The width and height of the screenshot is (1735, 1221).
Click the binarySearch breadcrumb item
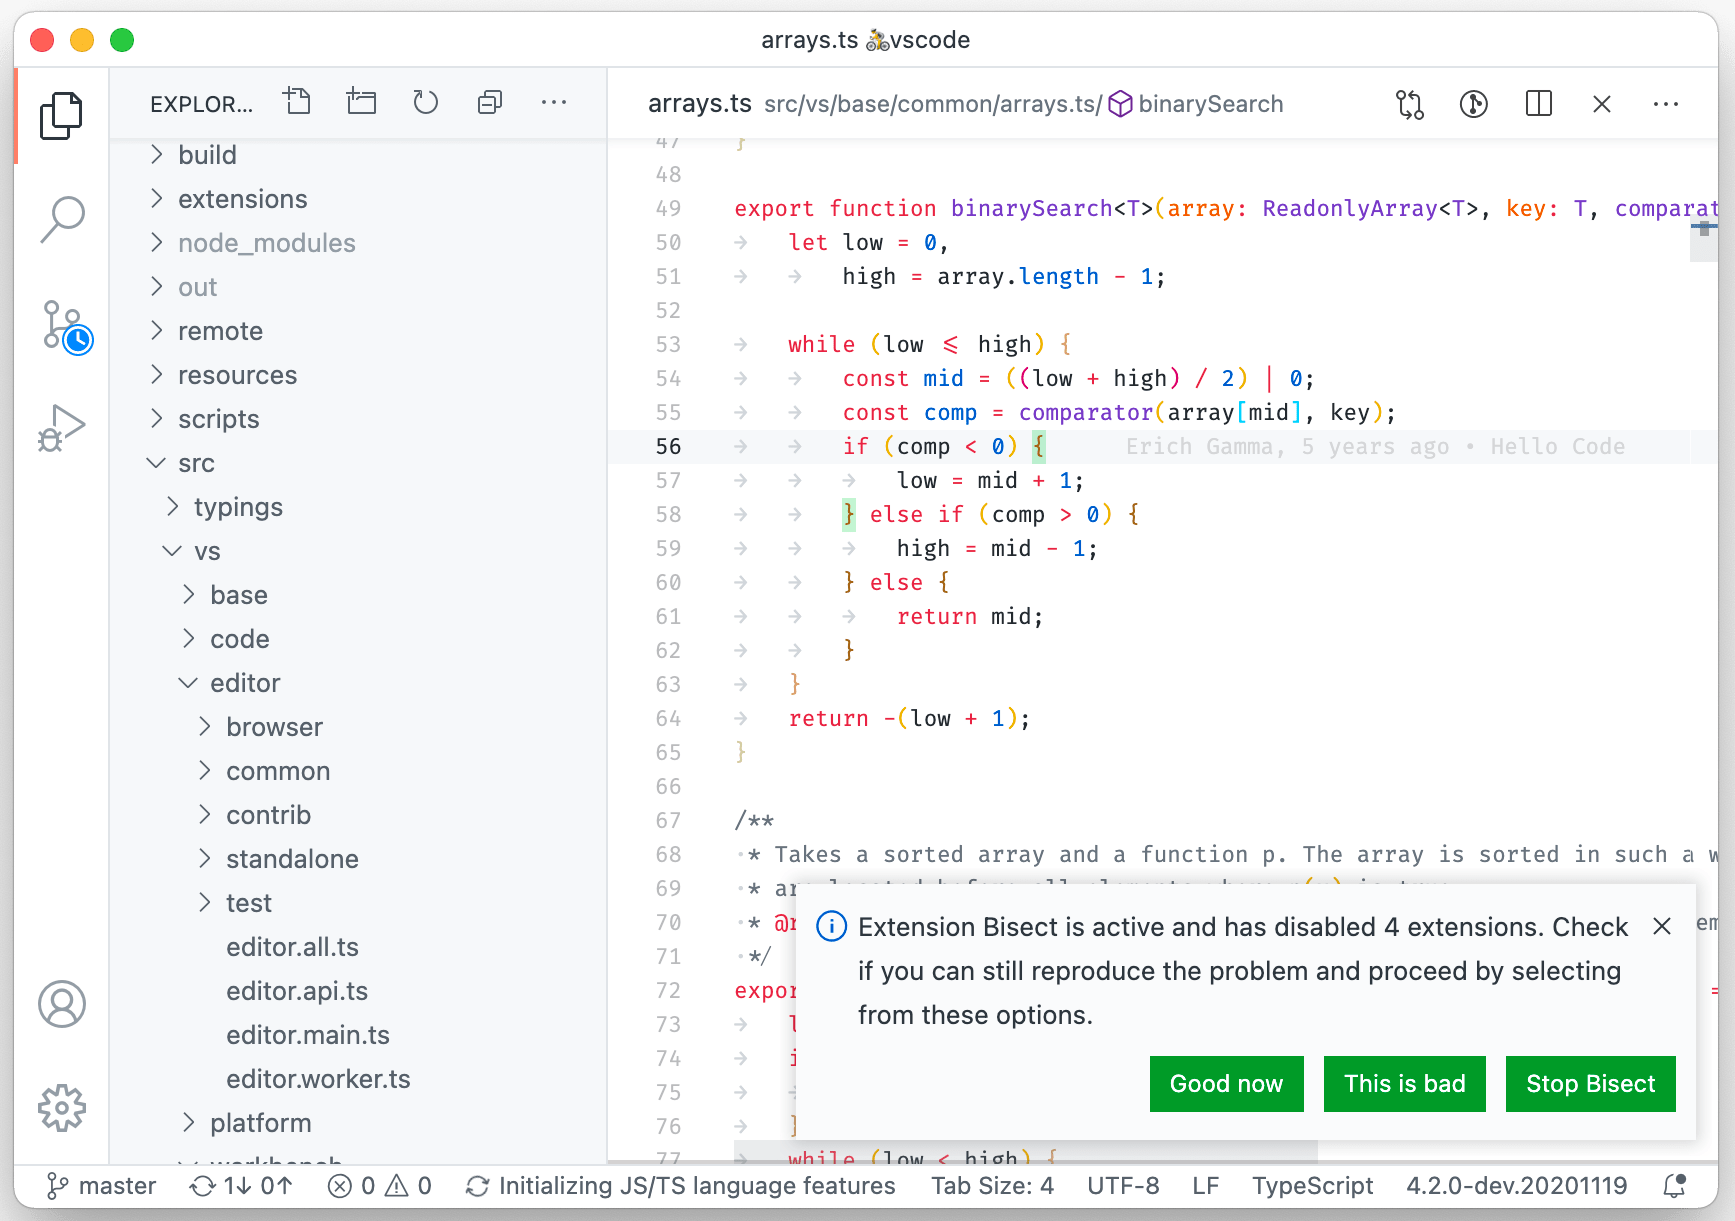tap(1210, 104)
